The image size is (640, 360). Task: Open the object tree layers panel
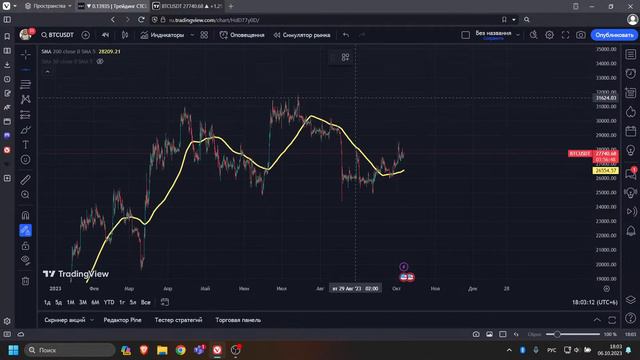(631, 300)
